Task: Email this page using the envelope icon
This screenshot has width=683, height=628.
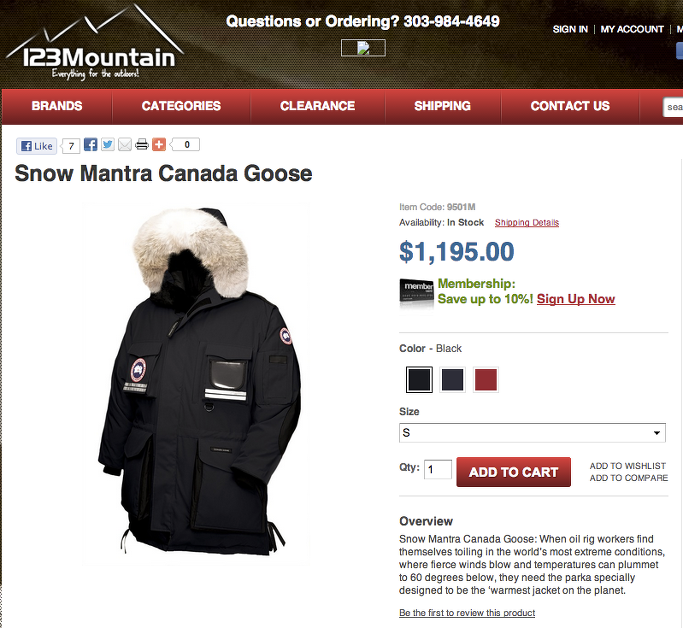Action: [x=125, y=145]
